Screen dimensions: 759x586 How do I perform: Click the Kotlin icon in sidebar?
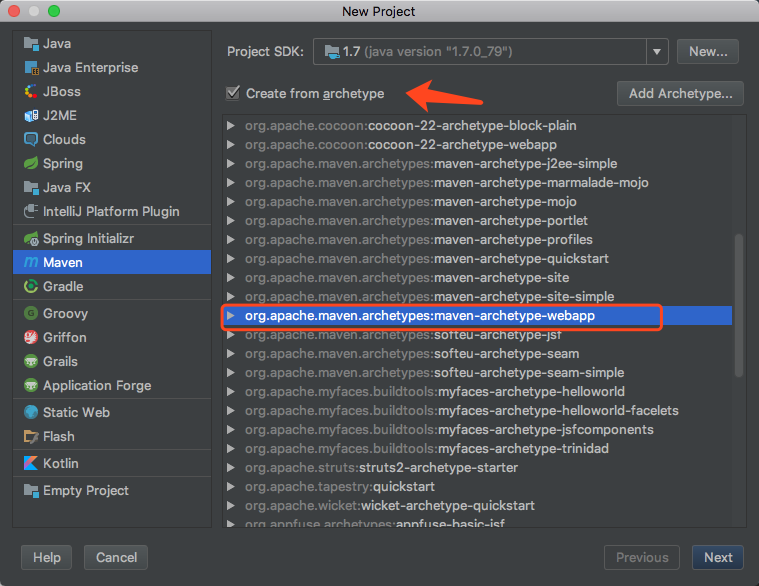(30, 464)
